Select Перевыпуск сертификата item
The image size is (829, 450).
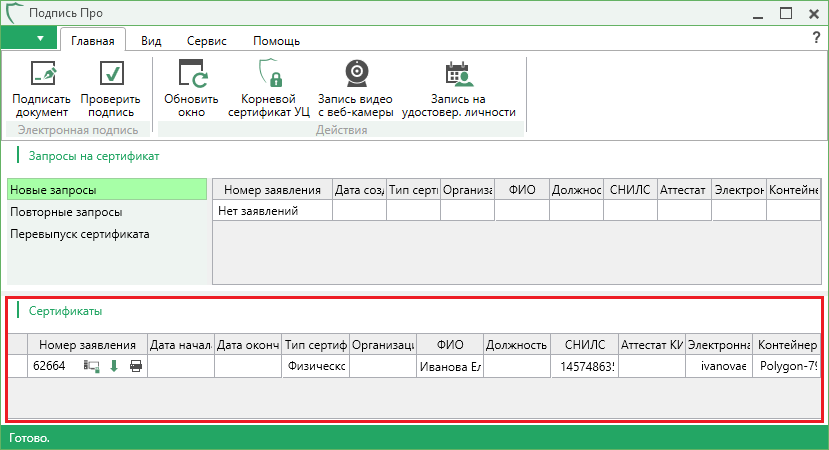(79, 234)
